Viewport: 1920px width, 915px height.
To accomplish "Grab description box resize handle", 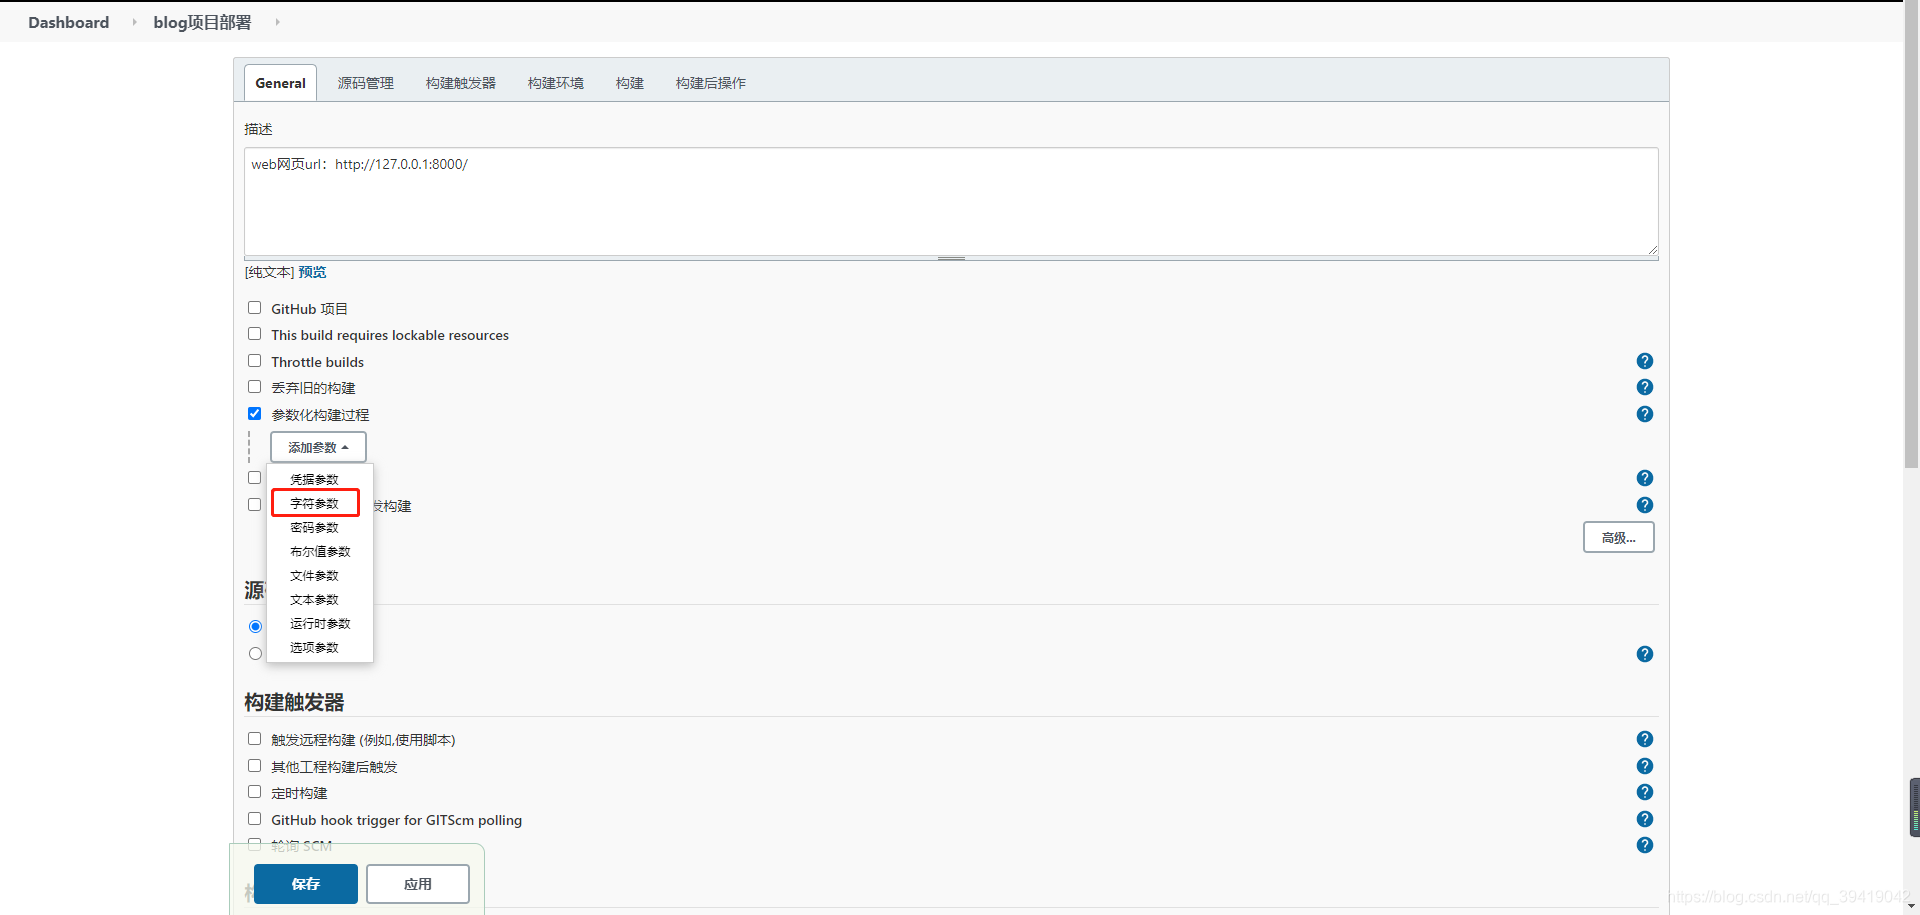I will pyautogui.click(x=951, y=258).
